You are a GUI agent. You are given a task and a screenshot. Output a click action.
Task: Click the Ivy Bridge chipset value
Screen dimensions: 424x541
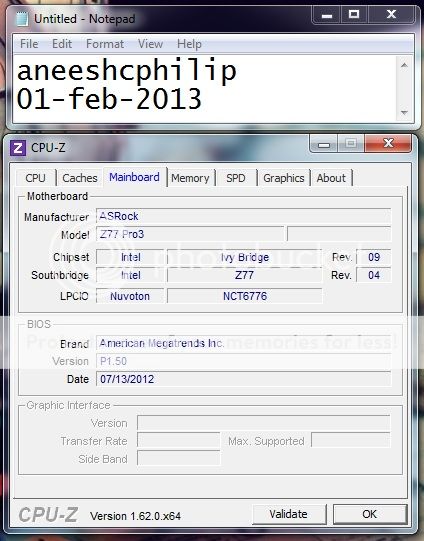pos(245,257)
